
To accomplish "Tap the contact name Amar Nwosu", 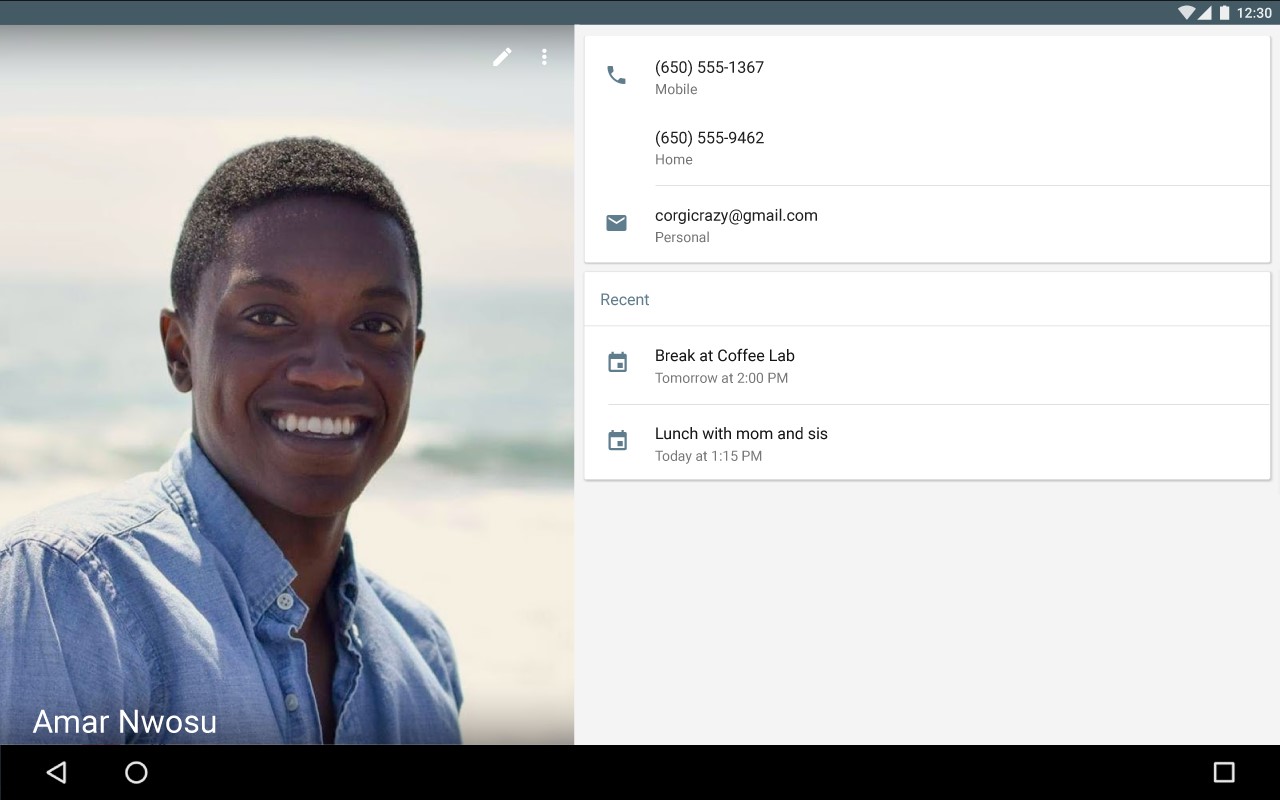I will tap(124, 721).
